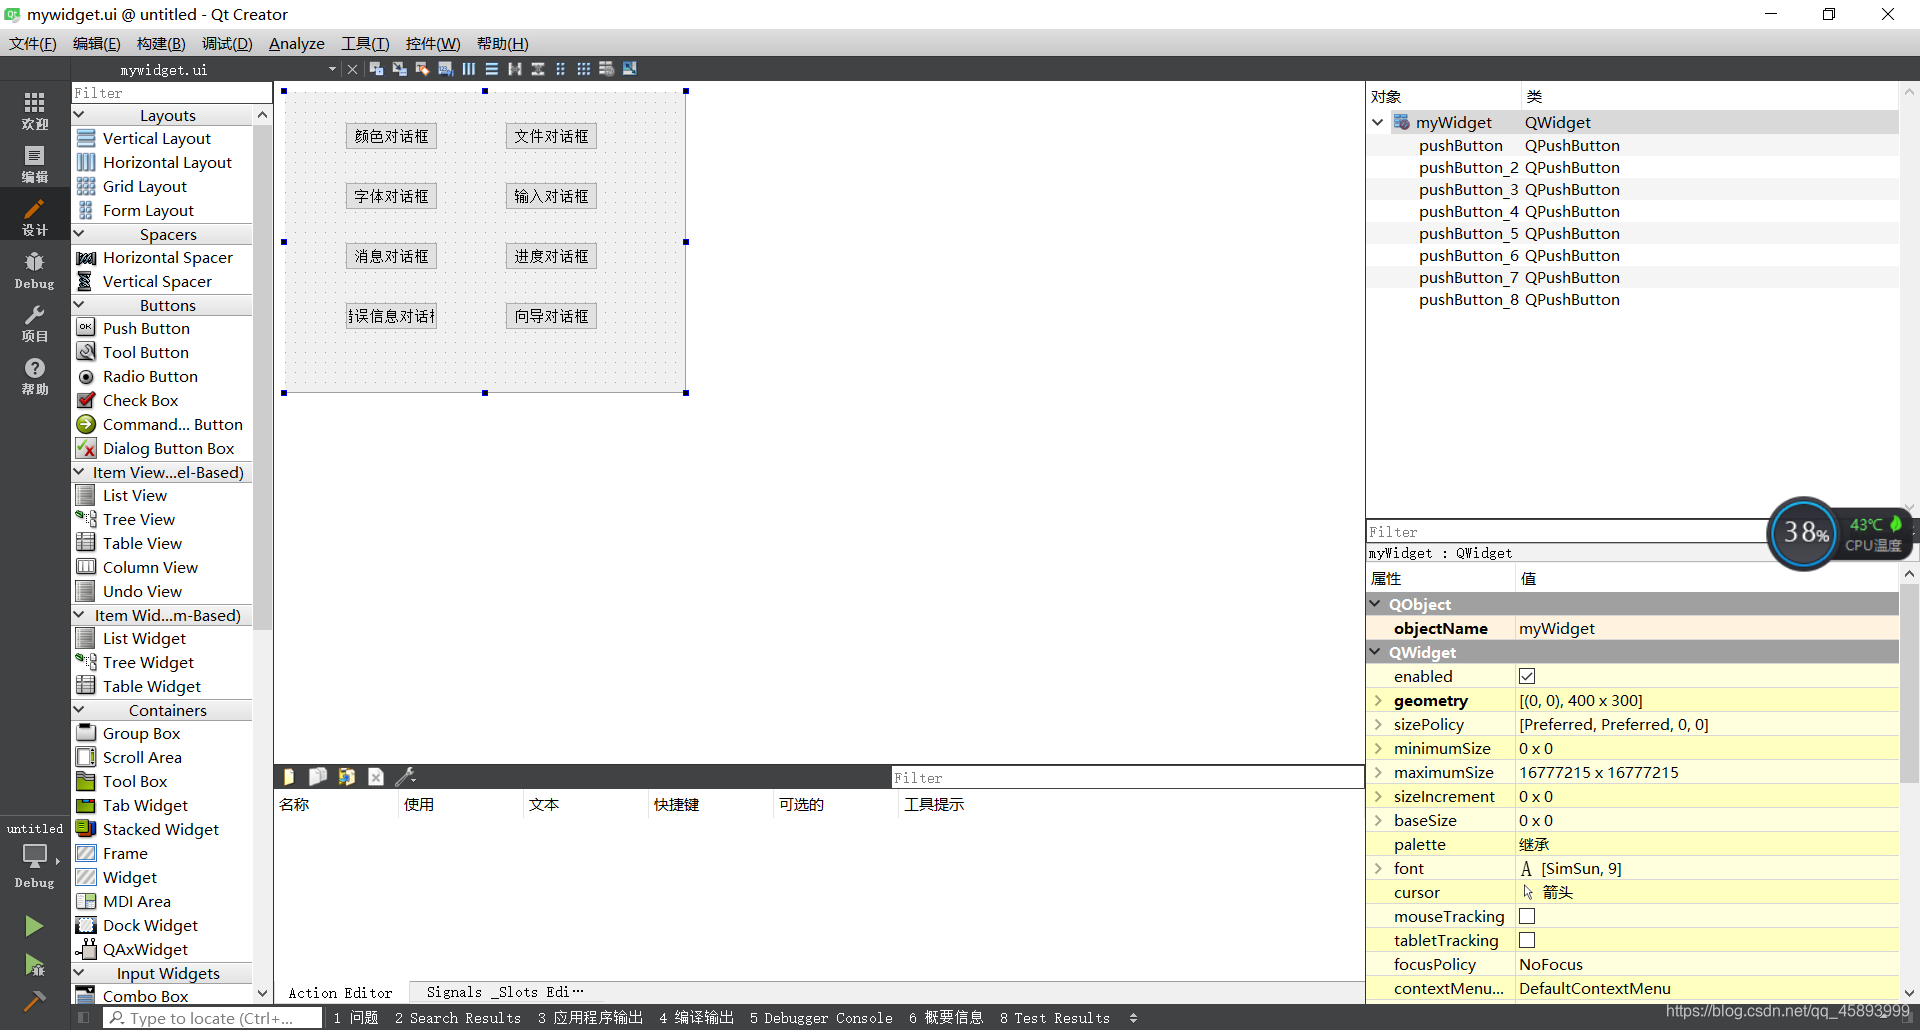Click the green Run button
1920x1030 pixels.
point(34,926)
